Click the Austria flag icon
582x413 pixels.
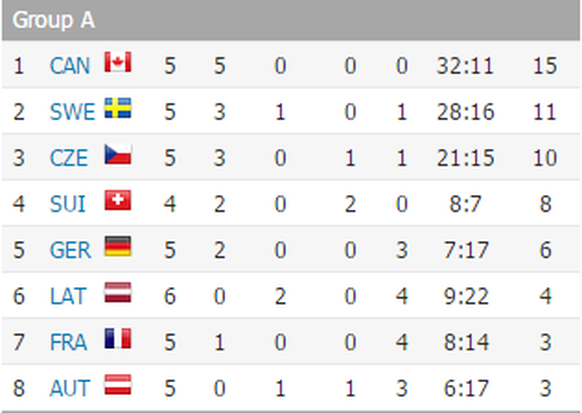coord(118,384)
